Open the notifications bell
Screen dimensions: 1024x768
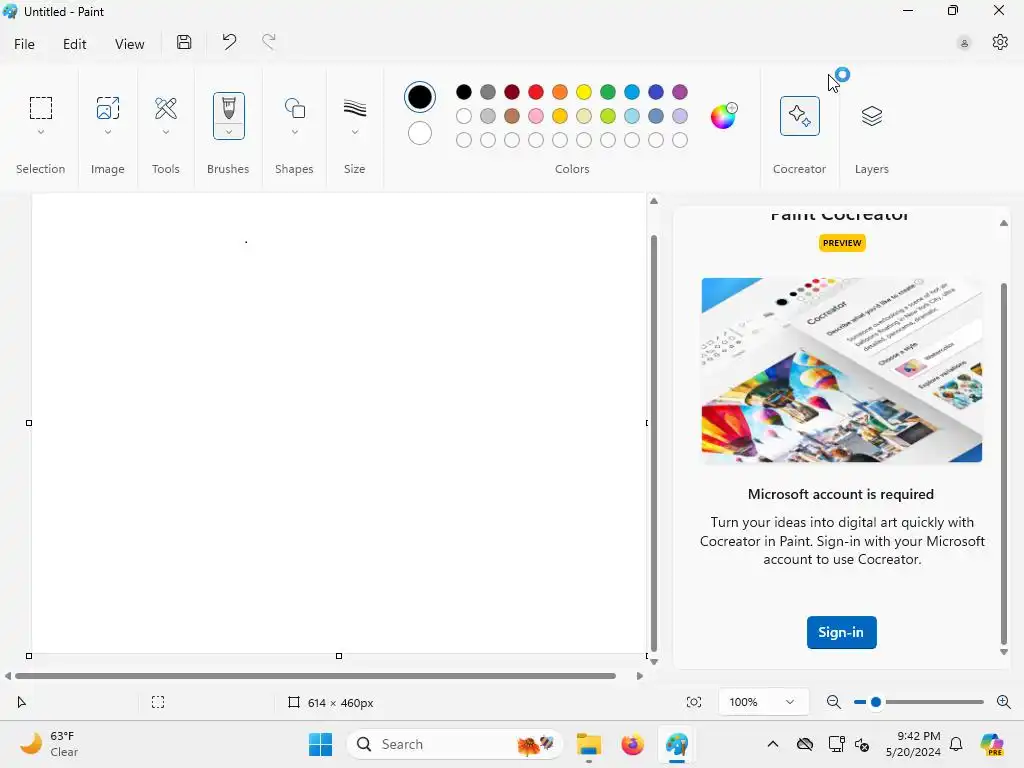coord(956,744)
